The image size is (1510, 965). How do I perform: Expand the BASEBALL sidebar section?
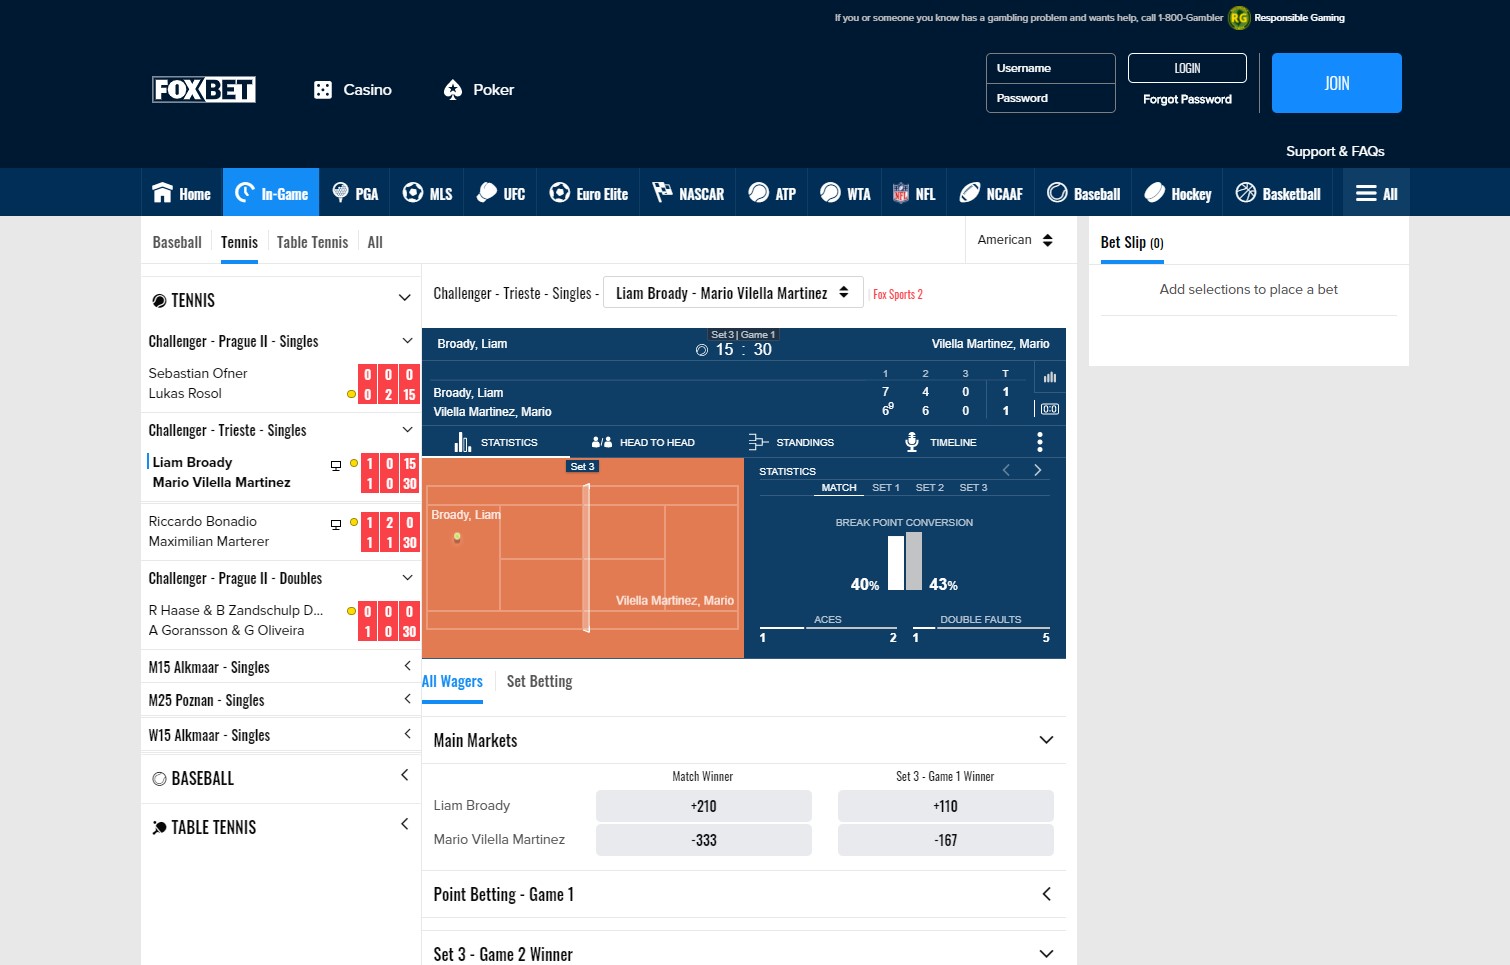405,775
